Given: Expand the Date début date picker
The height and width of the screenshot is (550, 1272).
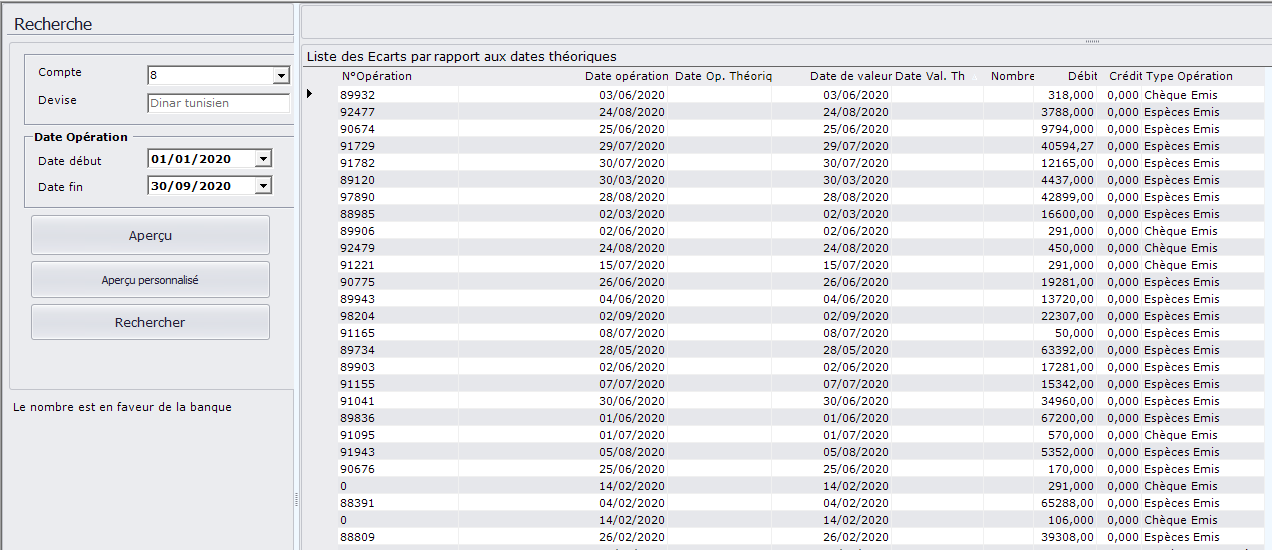Looking at the screenshot, I should [263, 159].
